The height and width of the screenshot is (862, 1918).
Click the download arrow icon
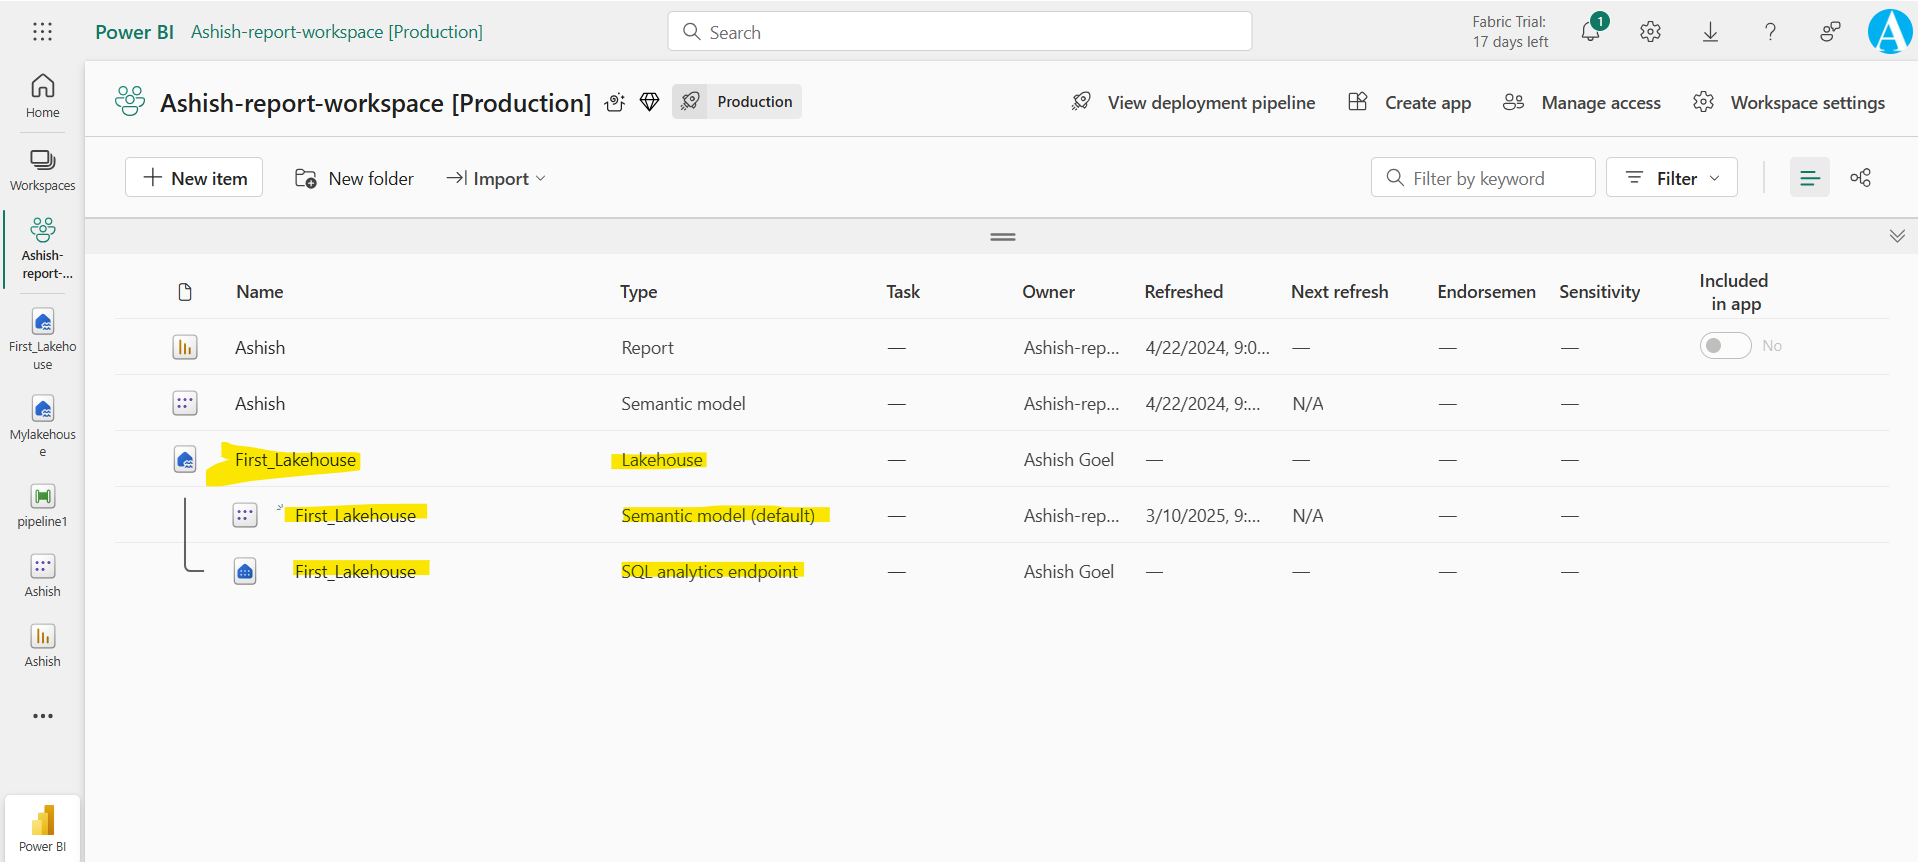1710,32
